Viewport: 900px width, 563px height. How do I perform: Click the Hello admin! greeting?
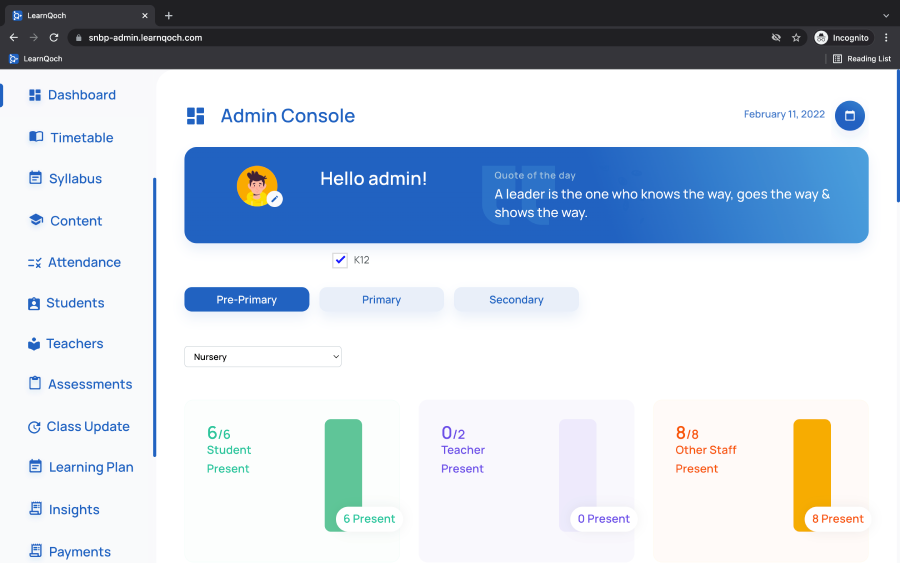click(x=374, y=178)
